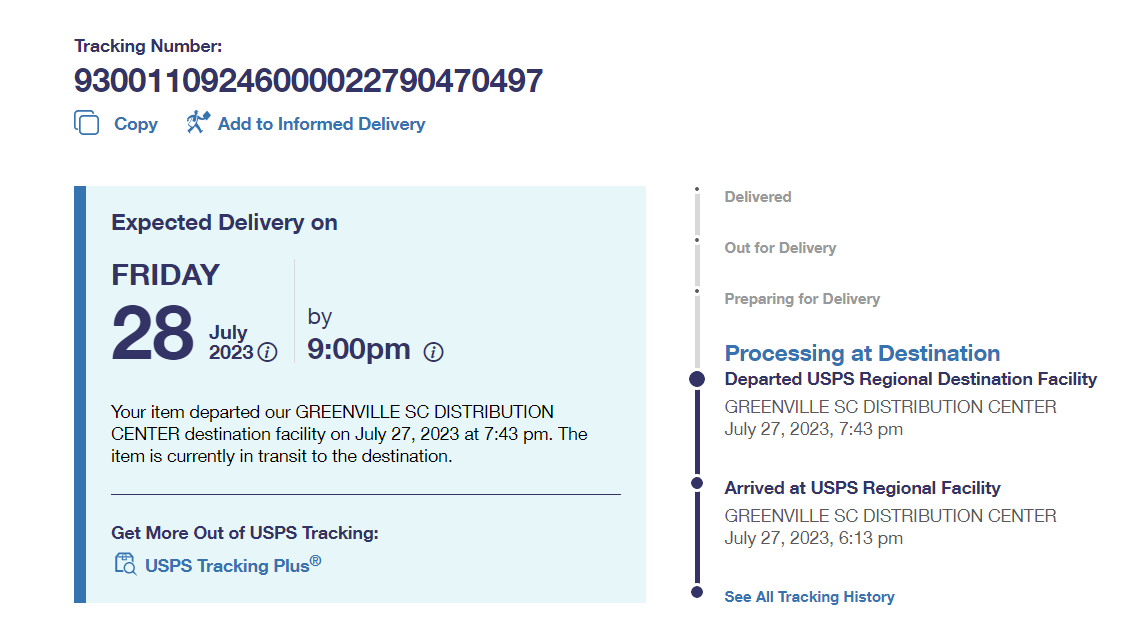Click the copy tracking number icon

tap(87, 123)
